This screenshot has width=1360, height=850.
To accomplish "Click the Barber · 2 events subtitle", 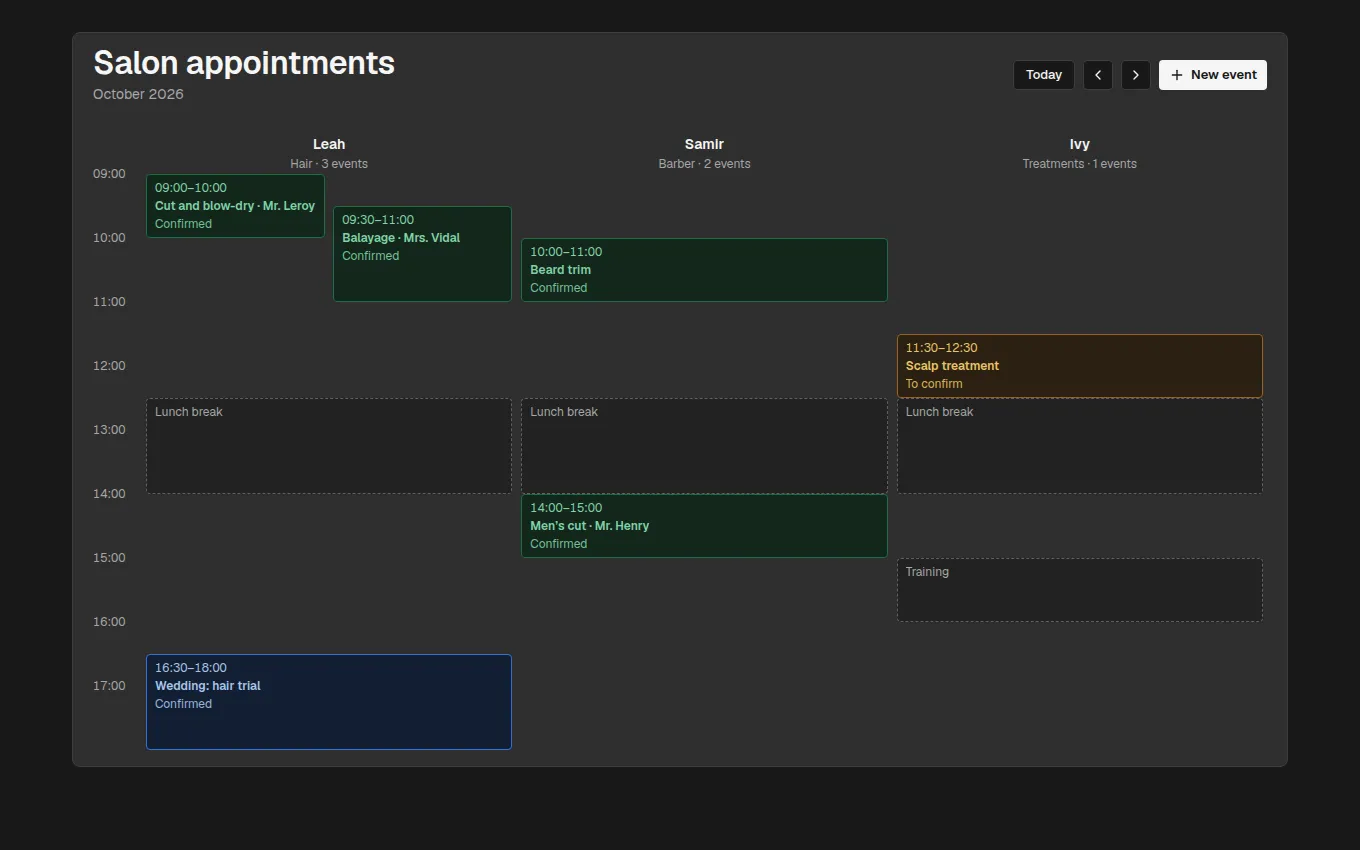I will [x=704, y=164].
